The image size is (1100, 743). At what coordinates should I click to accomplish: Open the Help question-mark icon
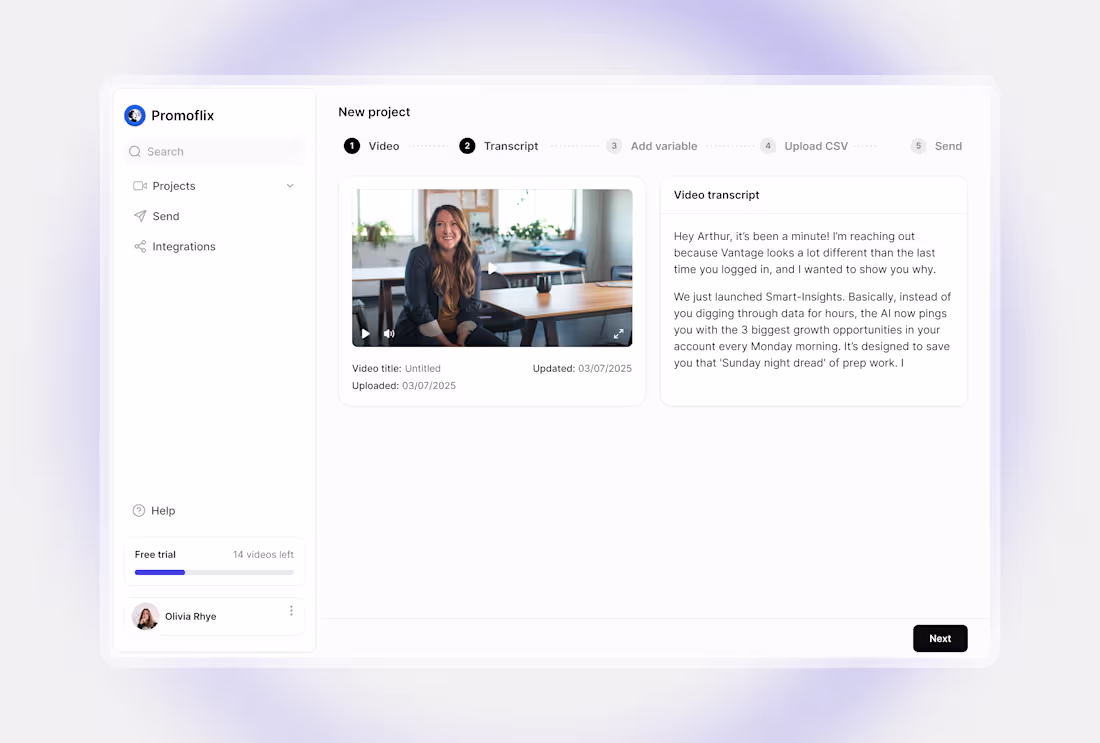[x=138, y=510]
